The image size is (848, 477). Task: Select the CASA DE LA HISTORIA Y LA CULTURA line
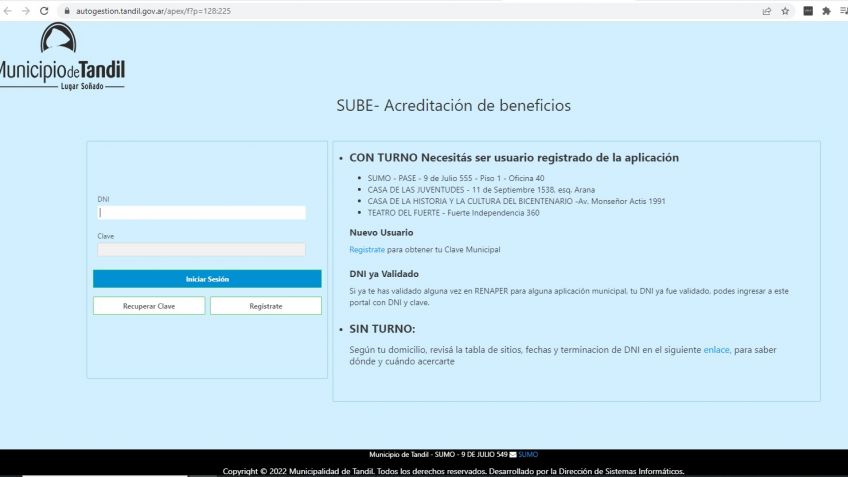click(x=516, y=201)
